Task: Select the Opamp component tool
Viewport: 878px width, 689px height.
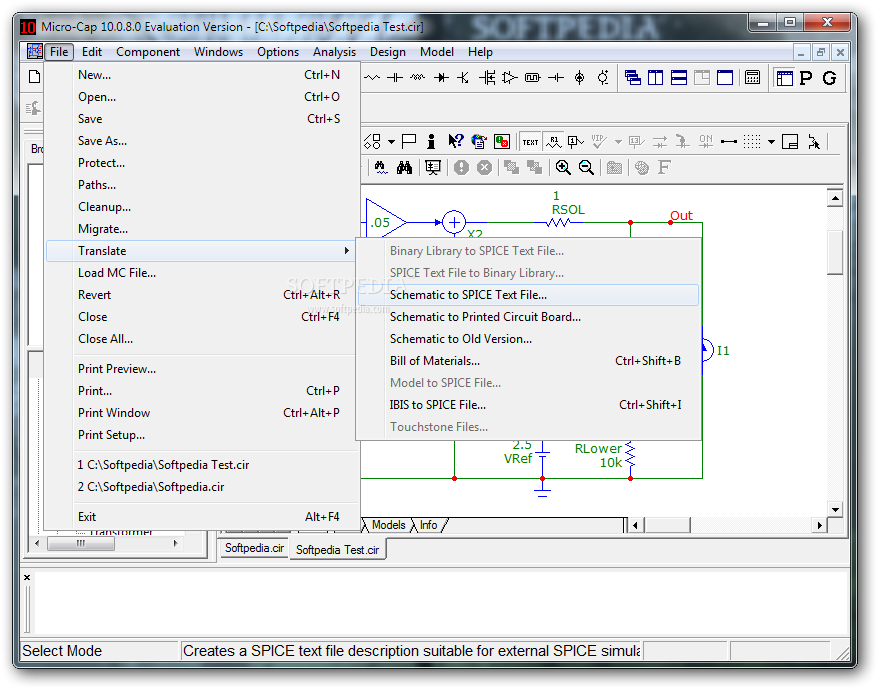Action: point(510,78)
